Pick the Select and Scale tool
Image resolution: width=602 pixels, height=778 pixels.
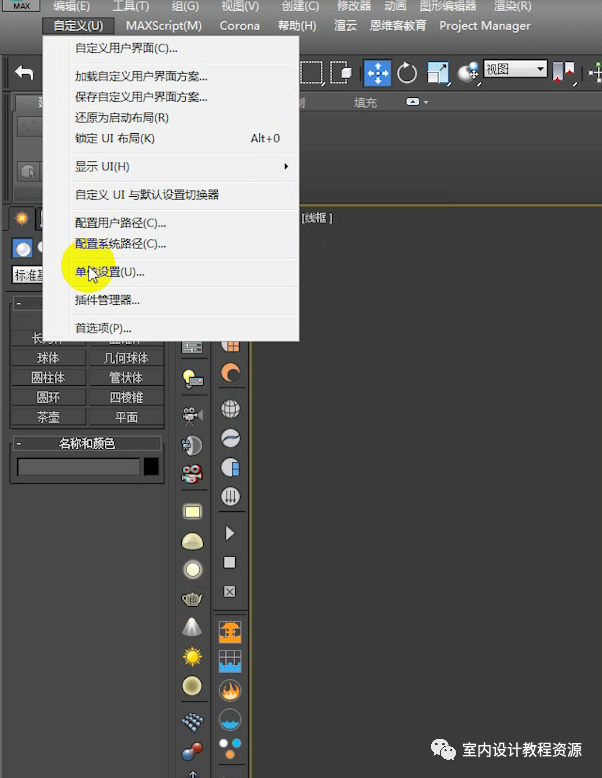pyautogui.click(x=438, y=73)
